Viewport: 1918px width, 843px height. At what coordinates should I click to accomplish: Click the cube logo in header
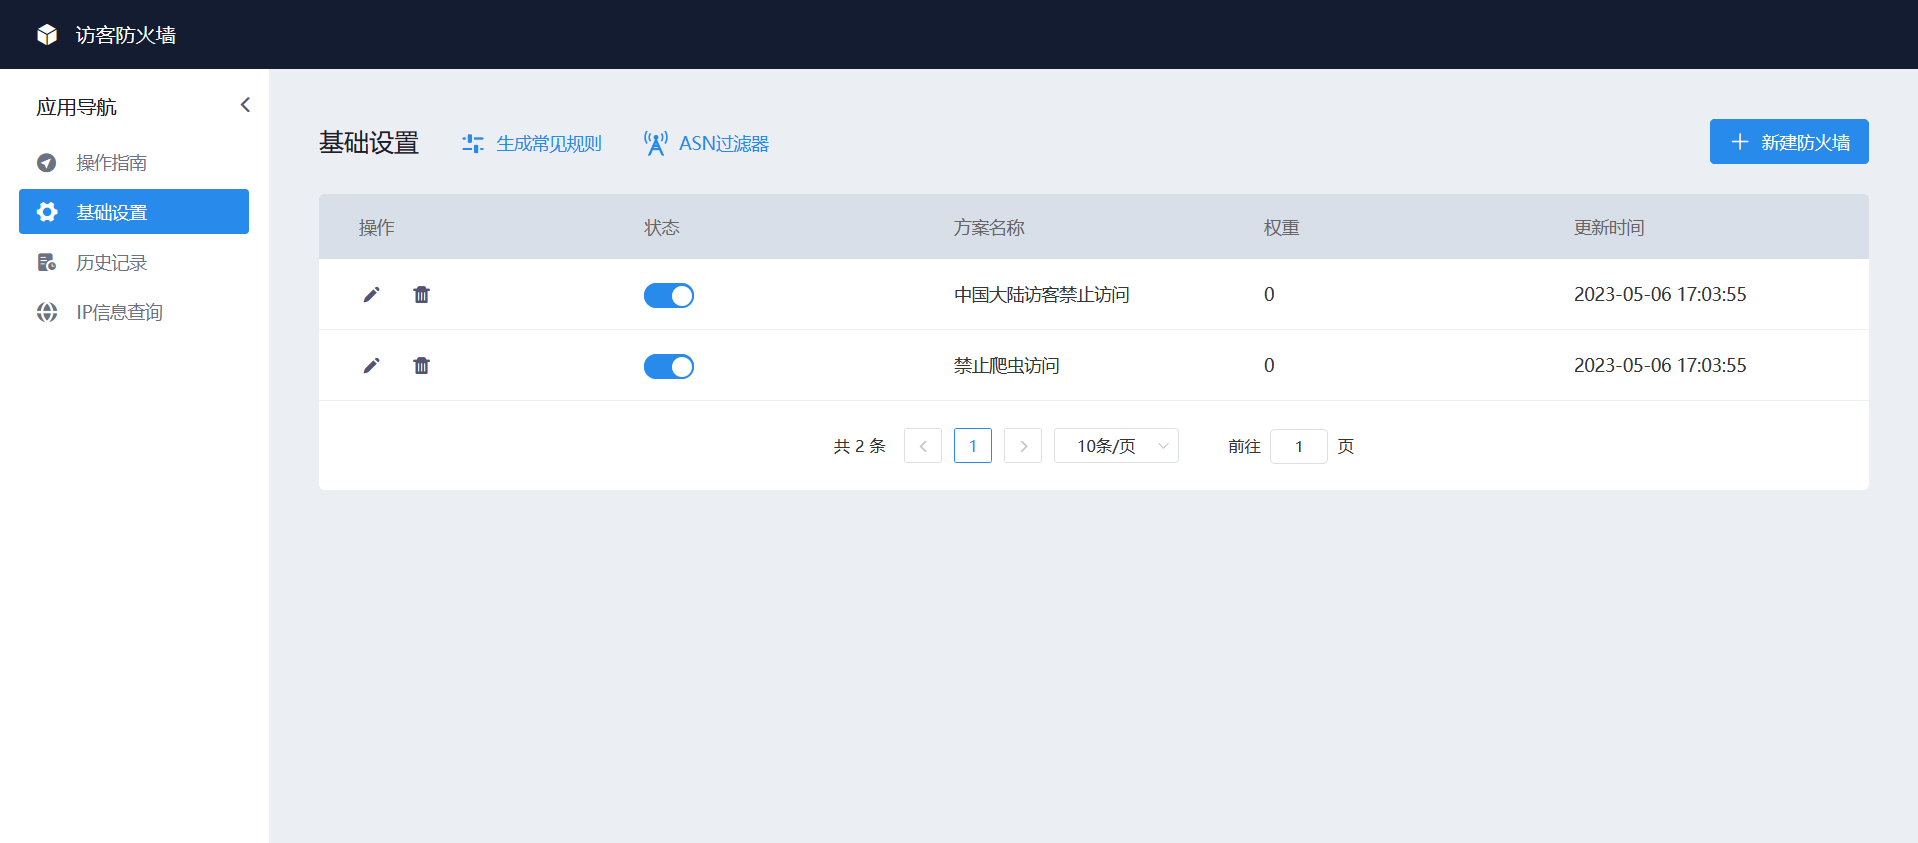[47, 35]
